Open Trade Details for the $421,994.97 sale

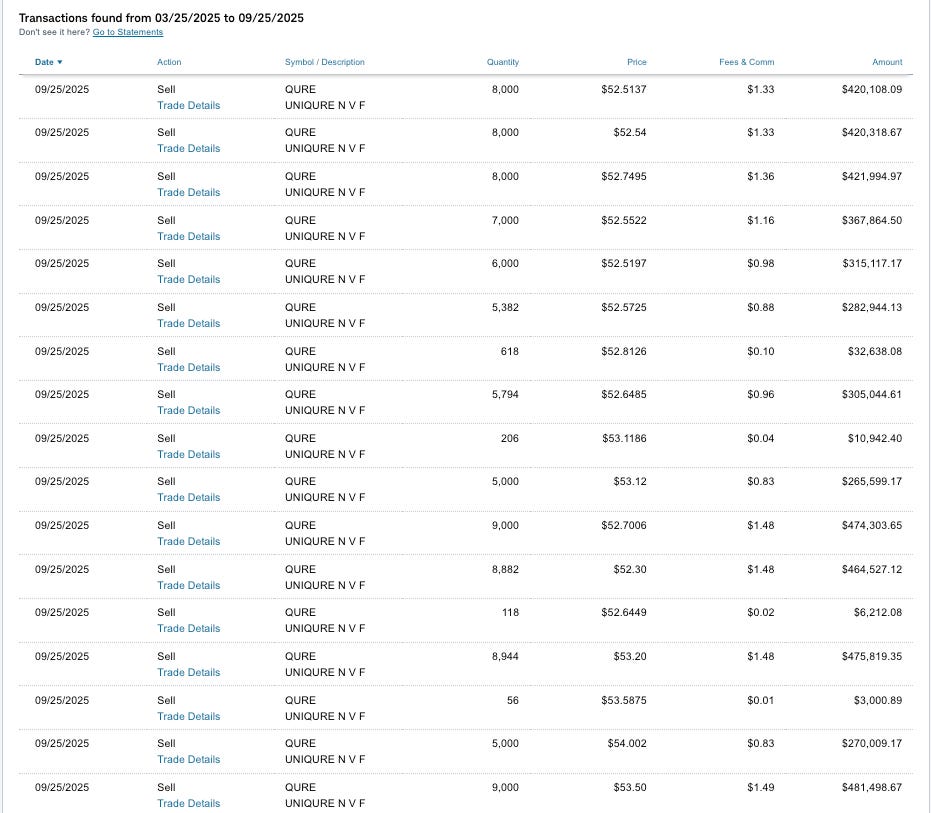tap(189, 192)
